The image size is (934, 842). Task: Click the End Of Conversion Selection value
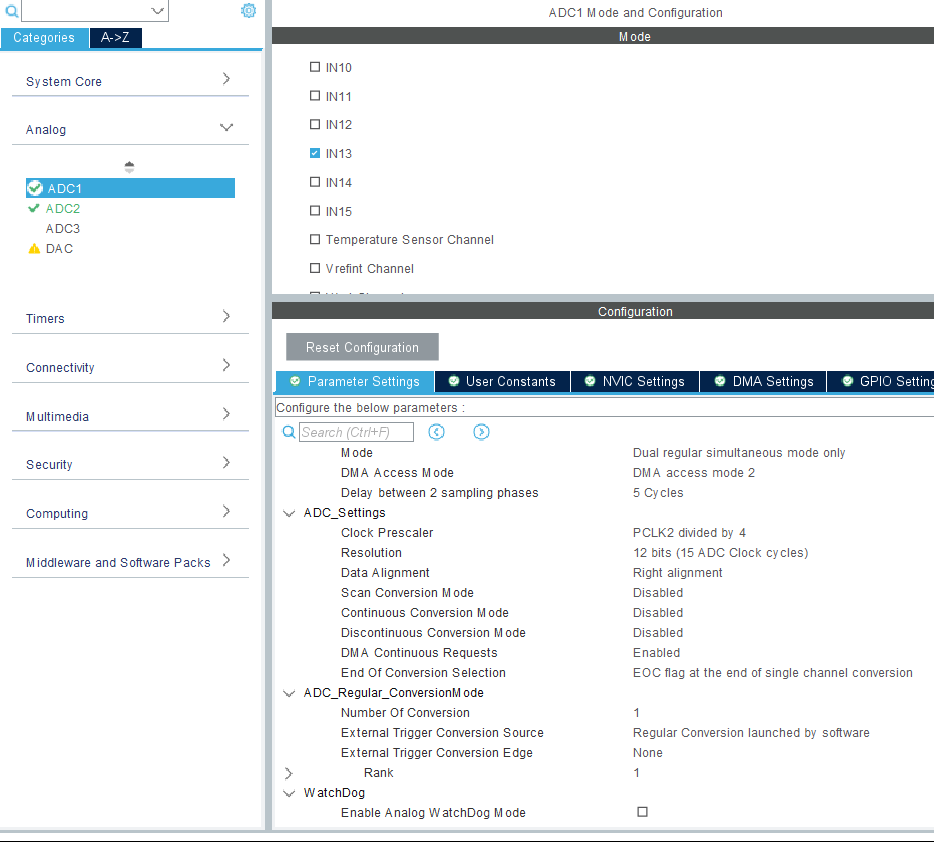point(772,673)
